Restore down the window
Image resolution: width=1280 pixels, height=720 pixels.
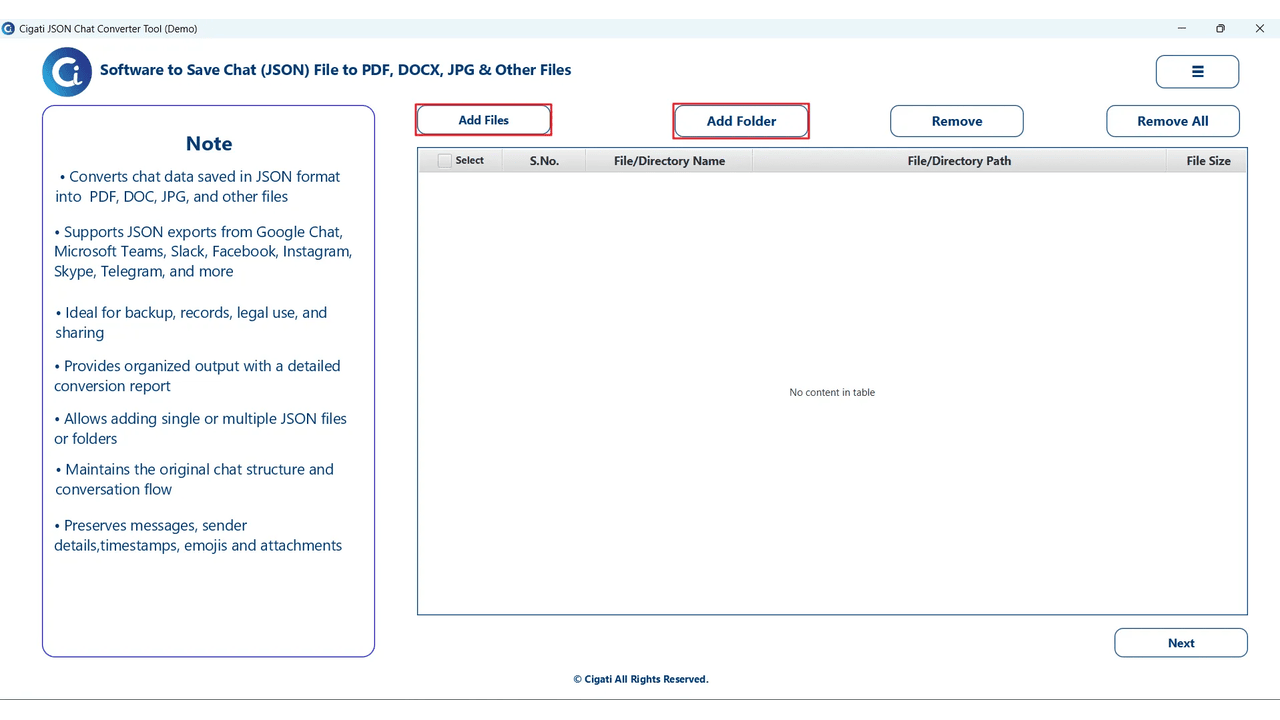(x=1220, y=29)
